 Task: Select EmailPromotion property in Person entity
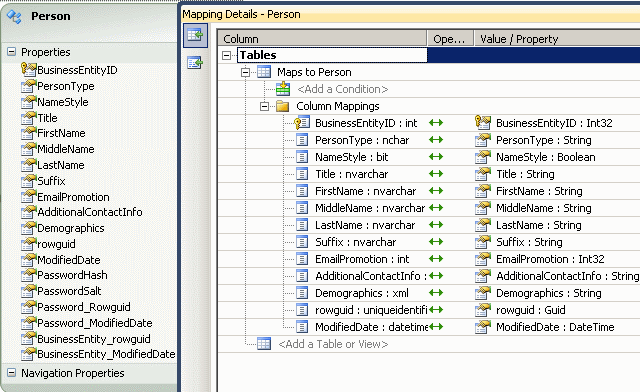point(73,197)
